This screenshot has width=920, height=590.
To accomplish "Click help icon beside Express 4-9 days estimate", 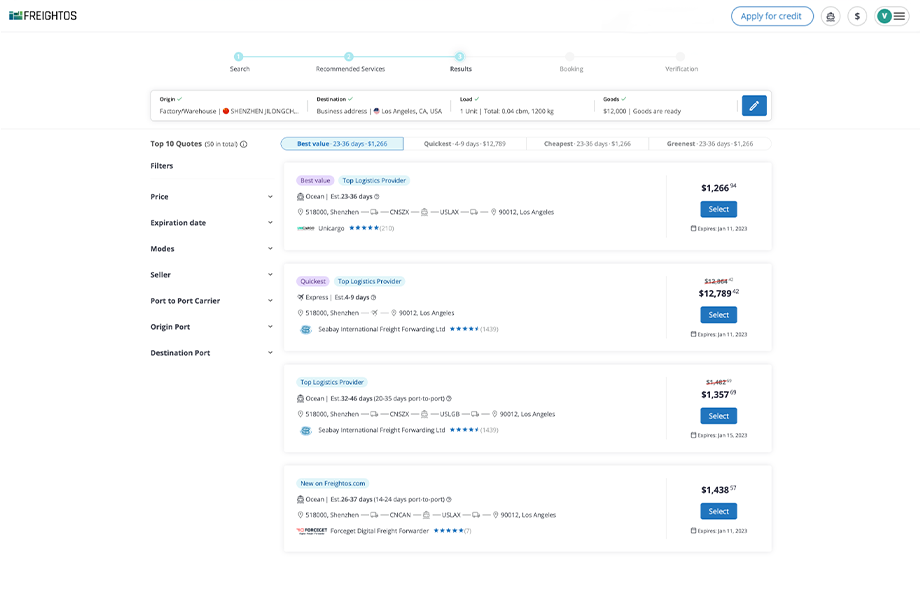I will (x=374, y=298).
